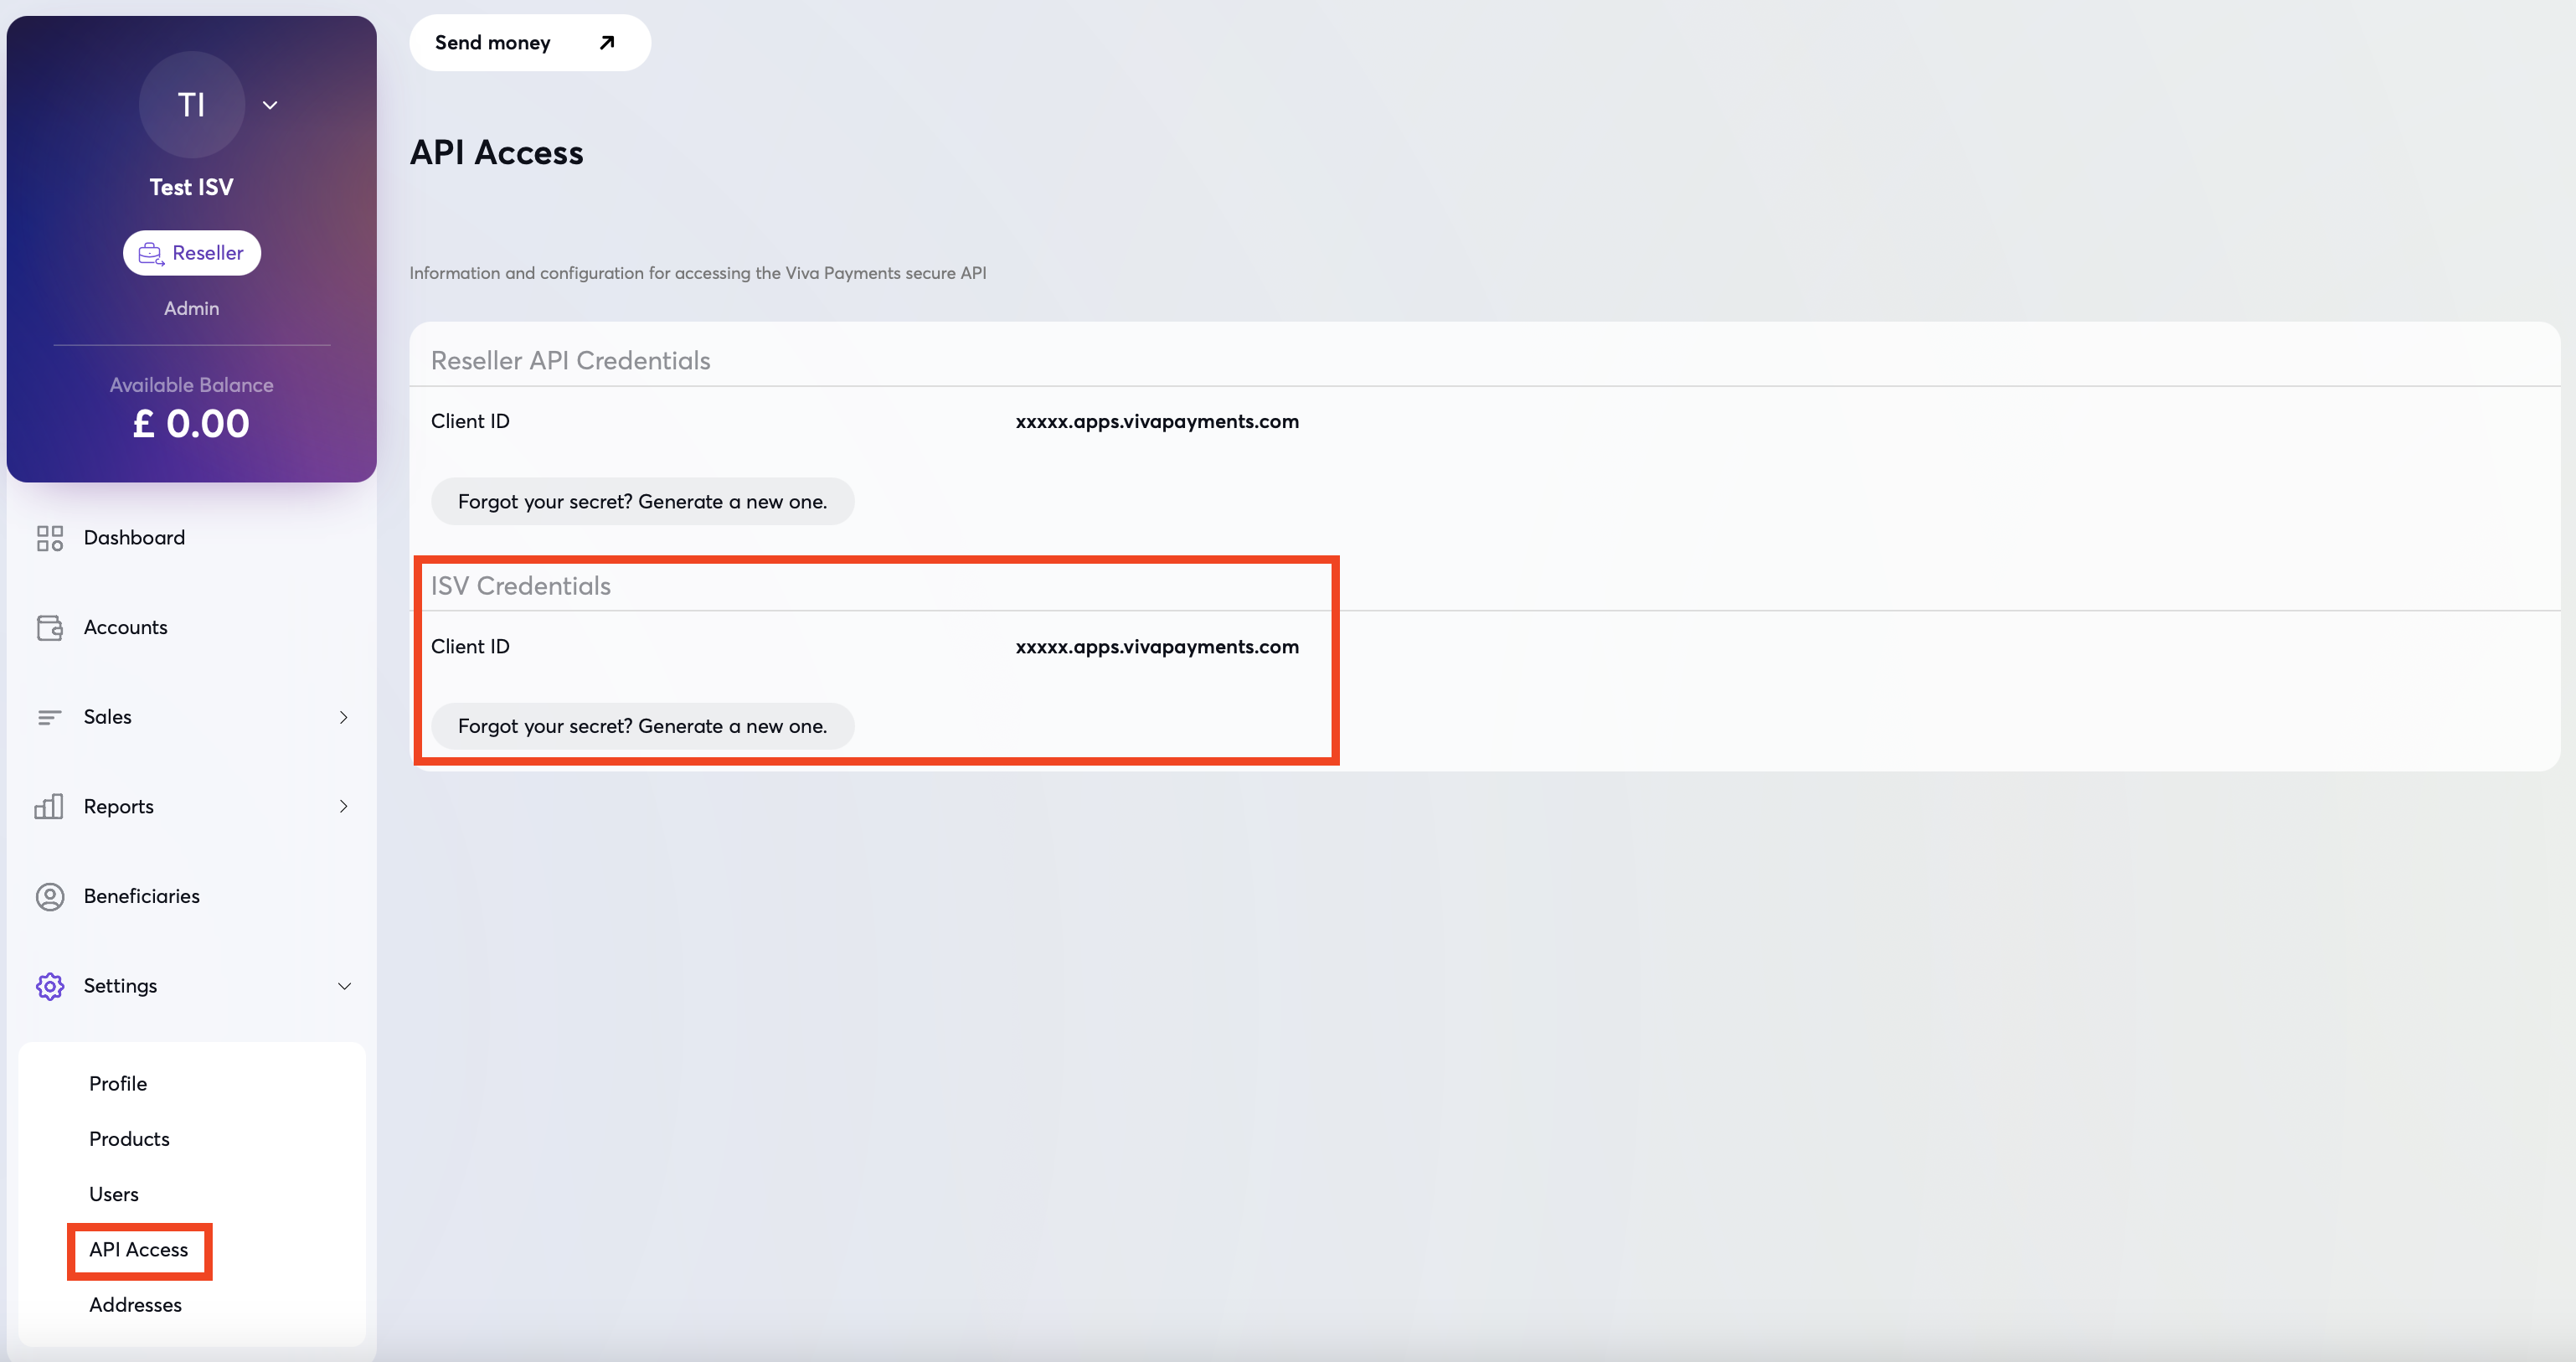Open the Dashboard via its grid icon
This screenshot has height=1362, width=2576.
click(x=50, y=537)
